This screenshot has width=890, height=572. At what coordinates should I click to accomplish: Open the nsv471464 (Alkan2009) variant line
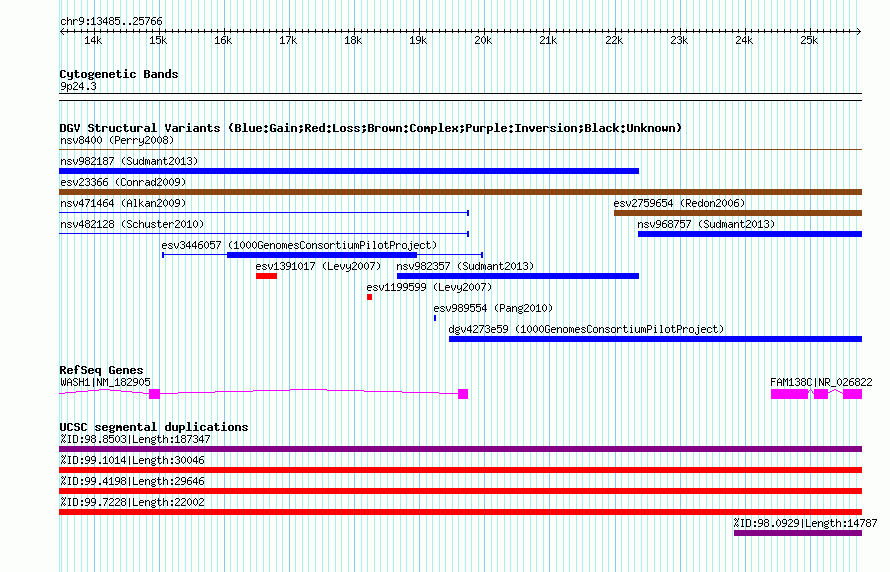pyautogui.click(x=264, y=213)
